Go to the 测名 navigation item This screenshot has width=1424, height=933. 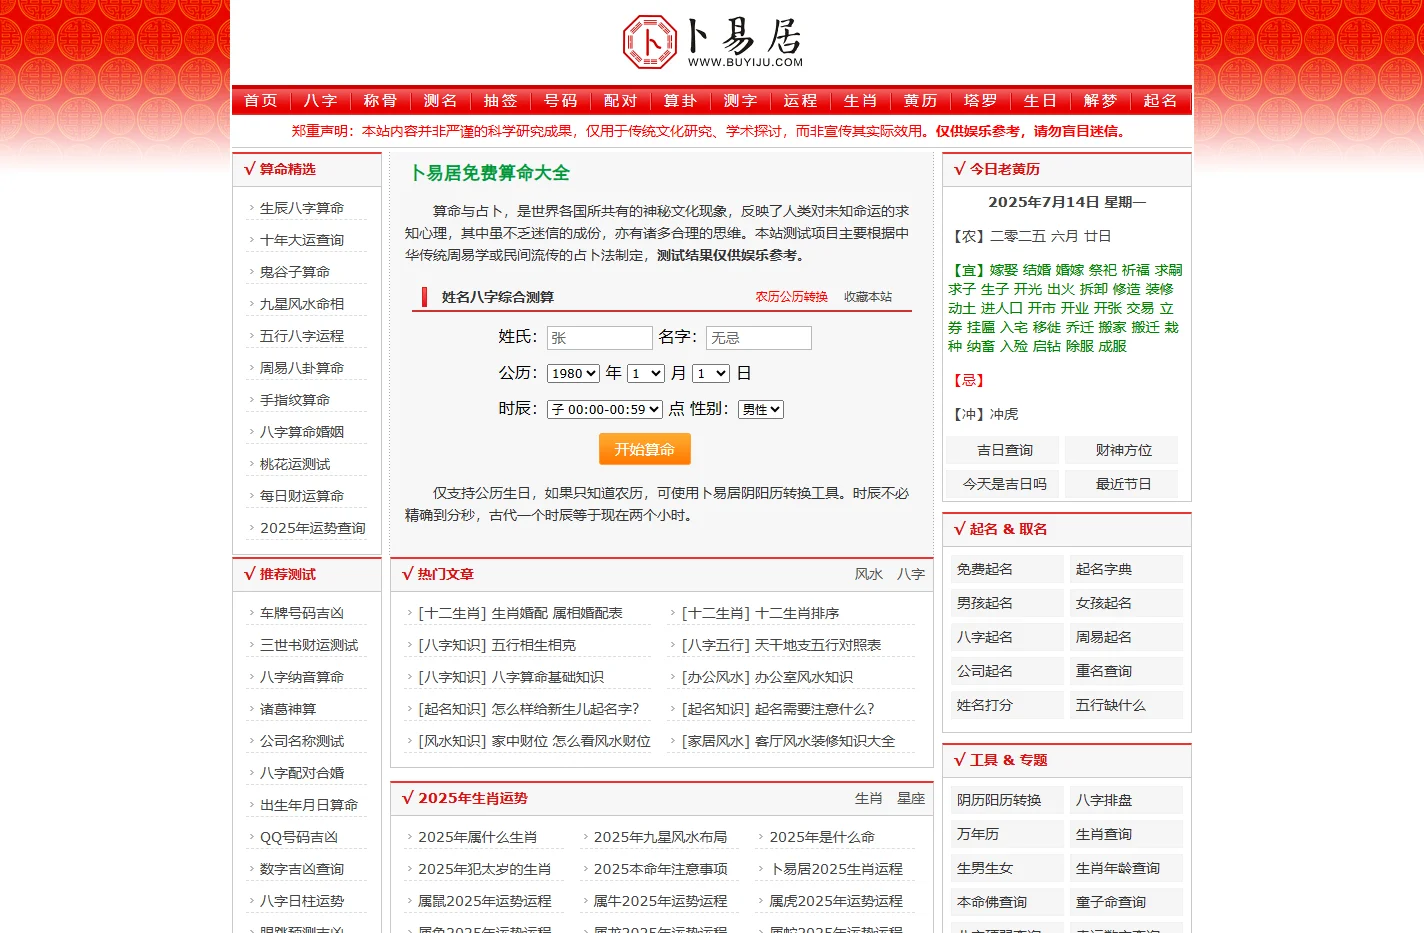click(x=440, y=101)
